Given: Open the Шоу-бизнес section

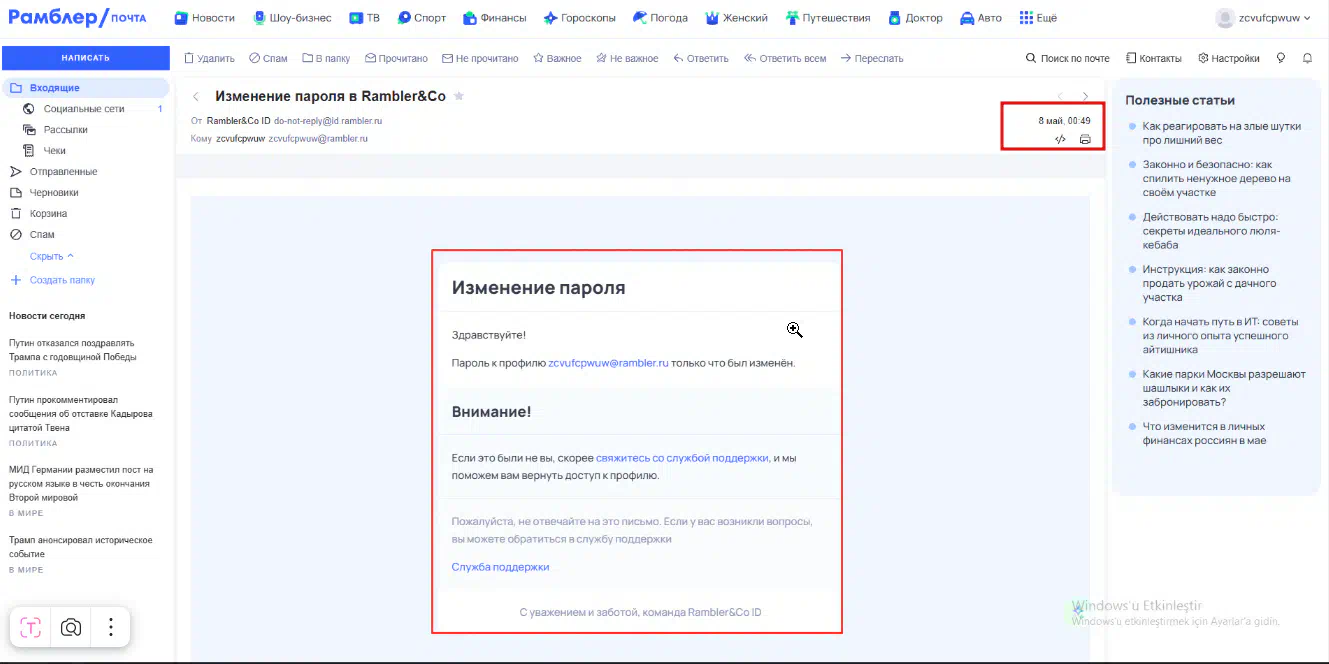Looking at the screenshot, I should pos(292,18).
